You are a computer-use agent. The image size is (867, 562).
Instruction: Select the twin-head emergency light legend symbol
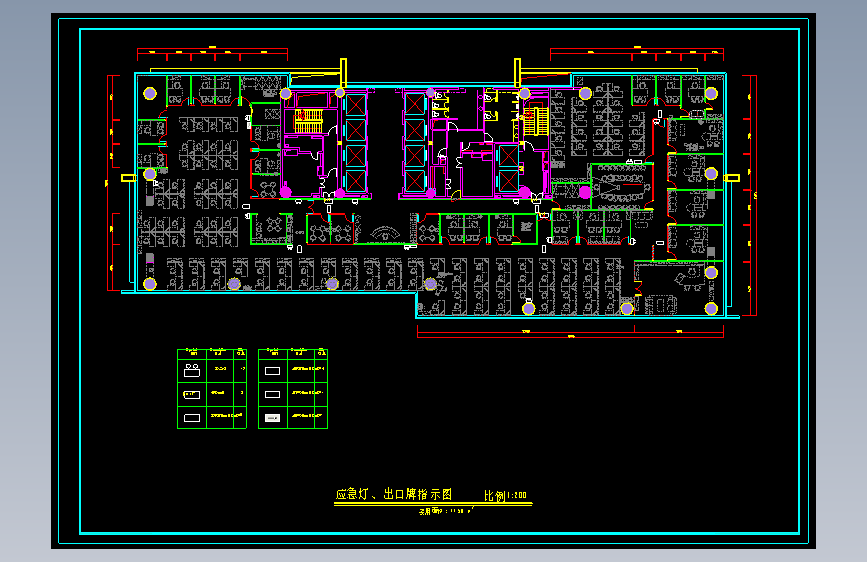click(192, 370)
